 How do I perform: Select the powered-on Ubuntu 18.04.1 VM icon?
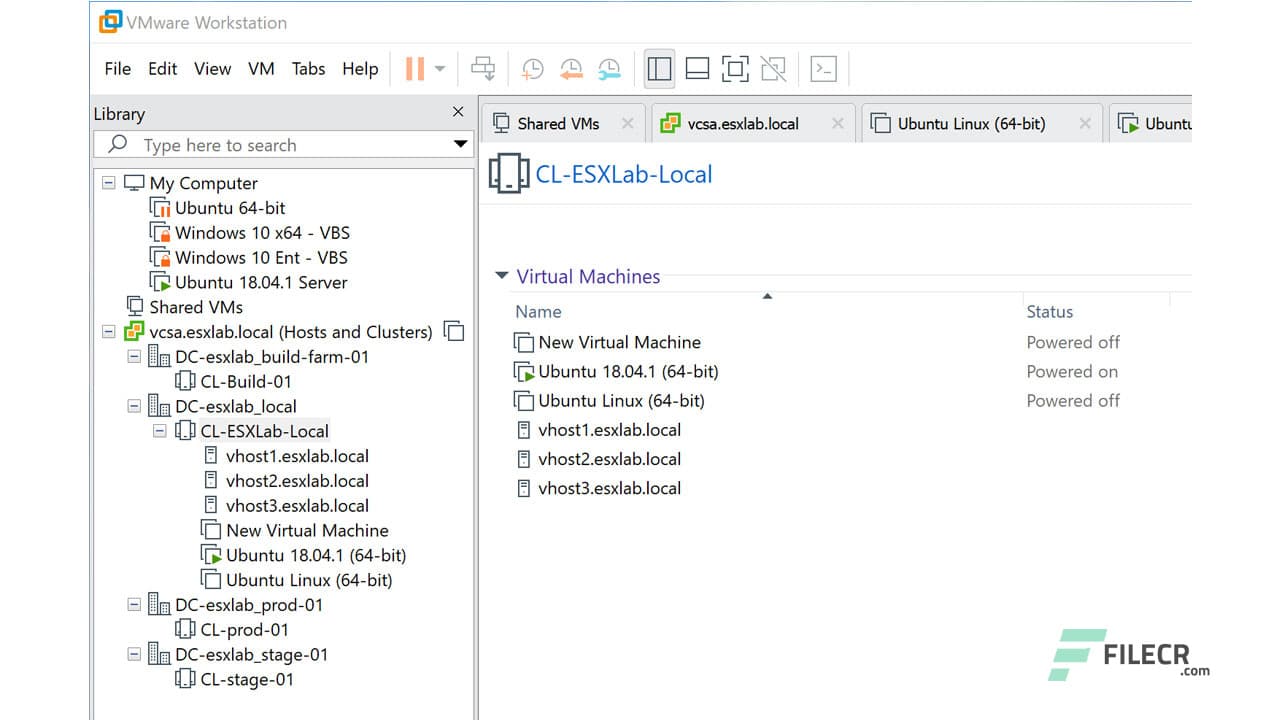click(x=524, y=371)
